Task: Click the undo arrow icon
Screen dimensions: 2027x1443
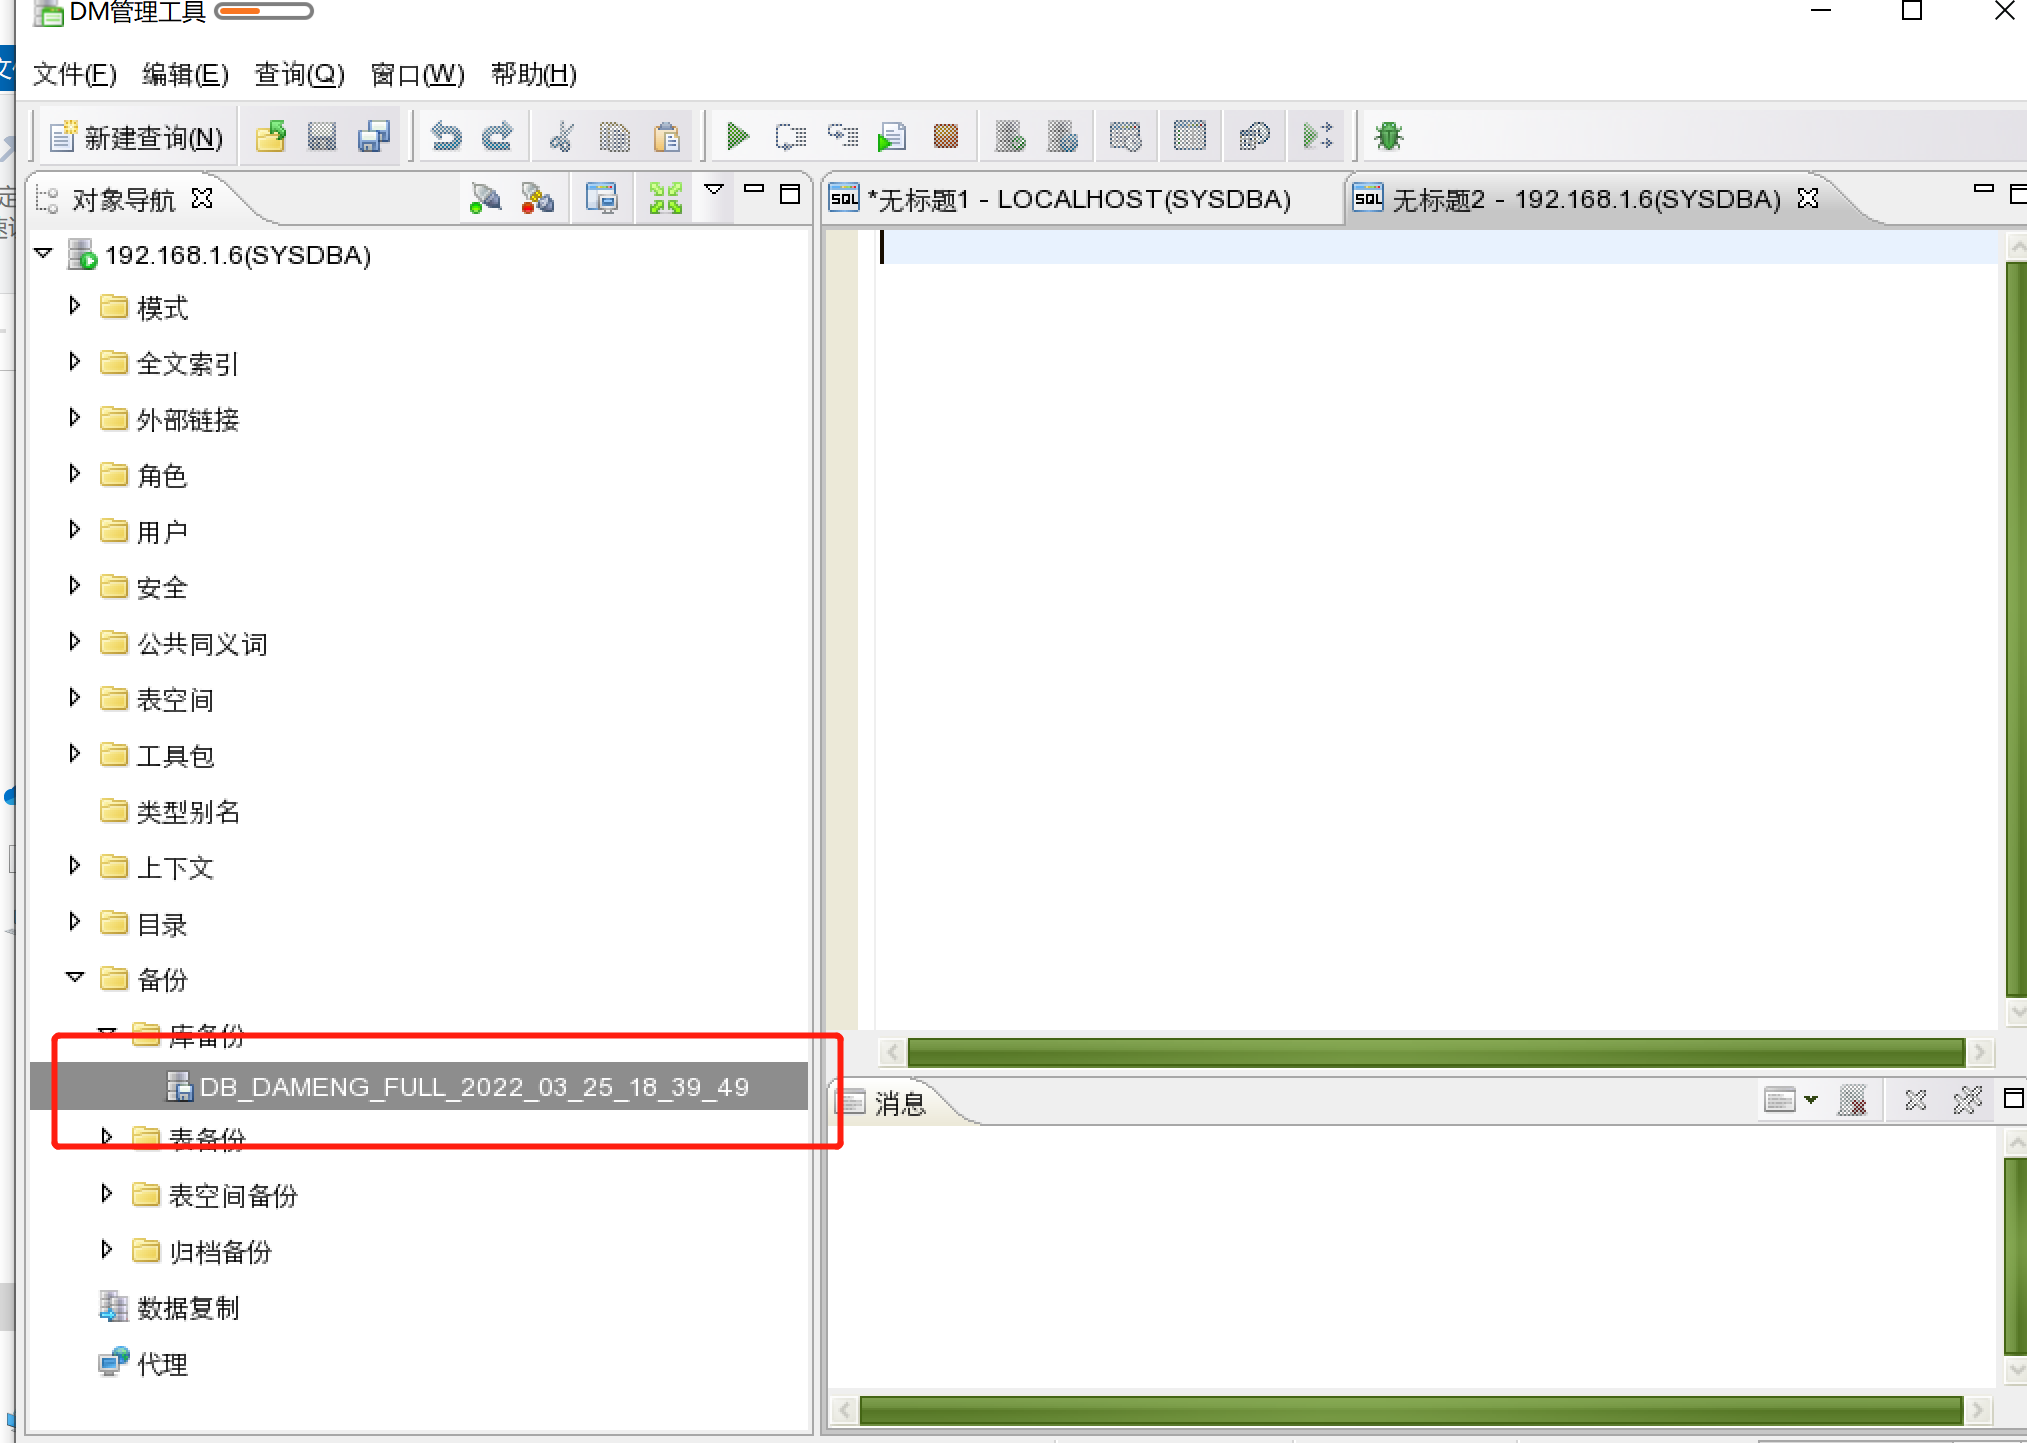Action: coord(446,136)
